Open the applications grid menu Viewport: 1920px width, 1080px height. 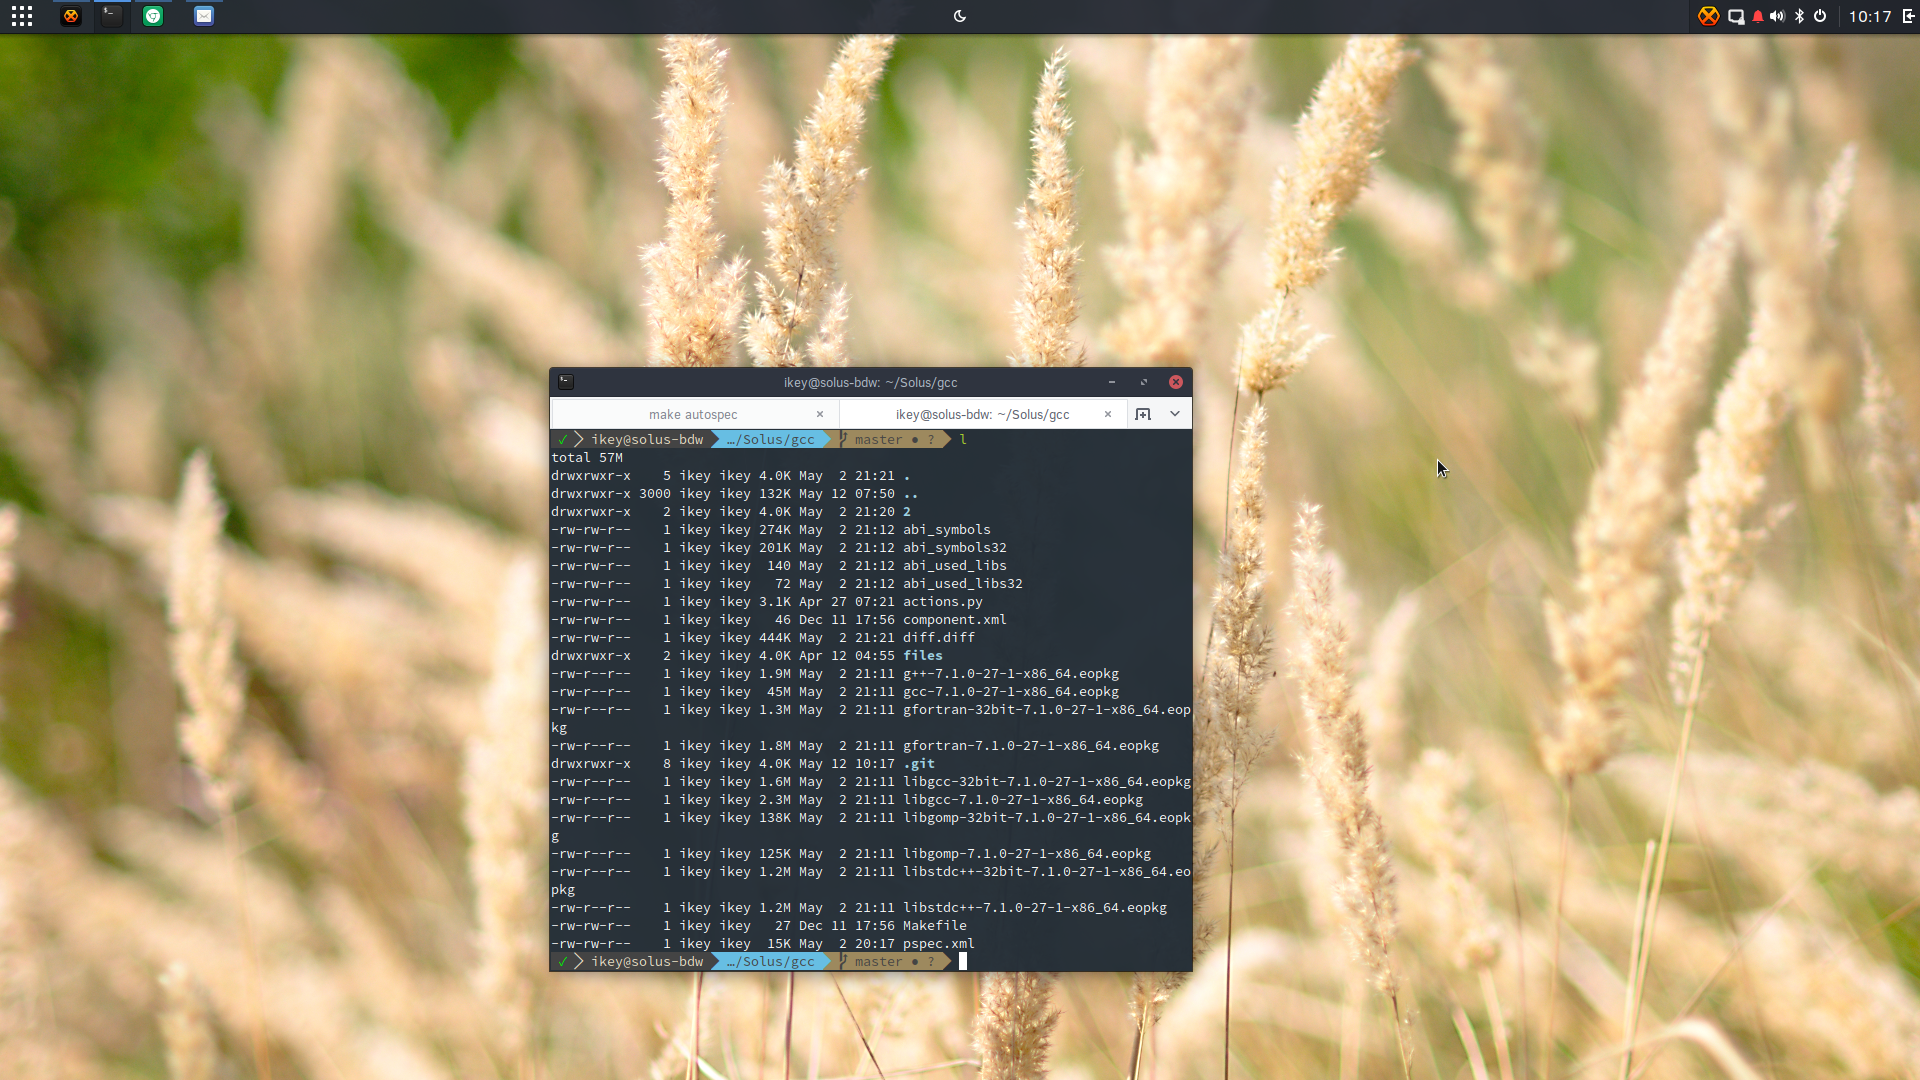(x=22, y=16)
